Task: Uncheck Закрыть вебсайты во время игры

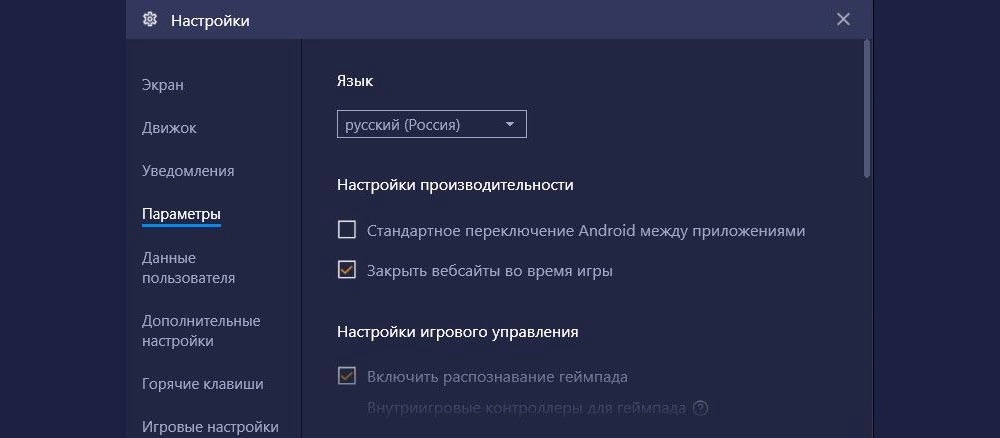Action: pos(346,270)
